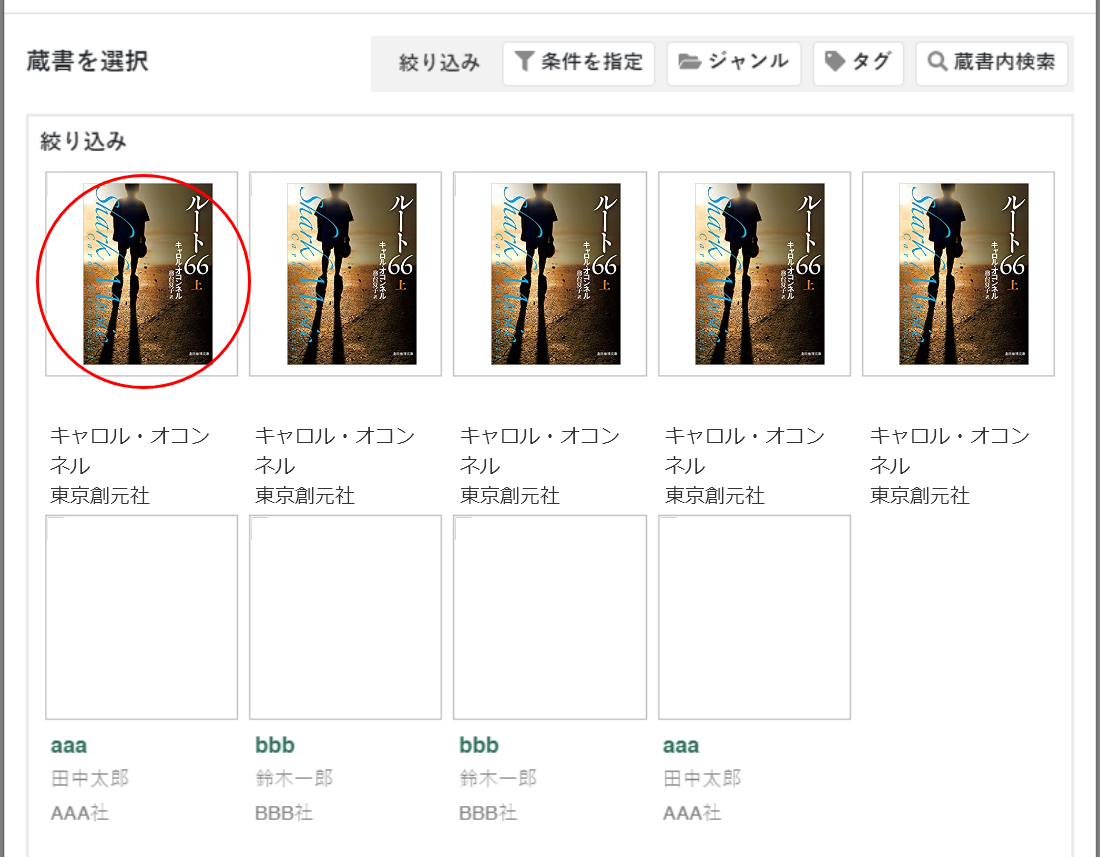This screenshot has height=857, width=1100.
Task: Click the blank cover above the first aaa
Action: click(142, 617)
